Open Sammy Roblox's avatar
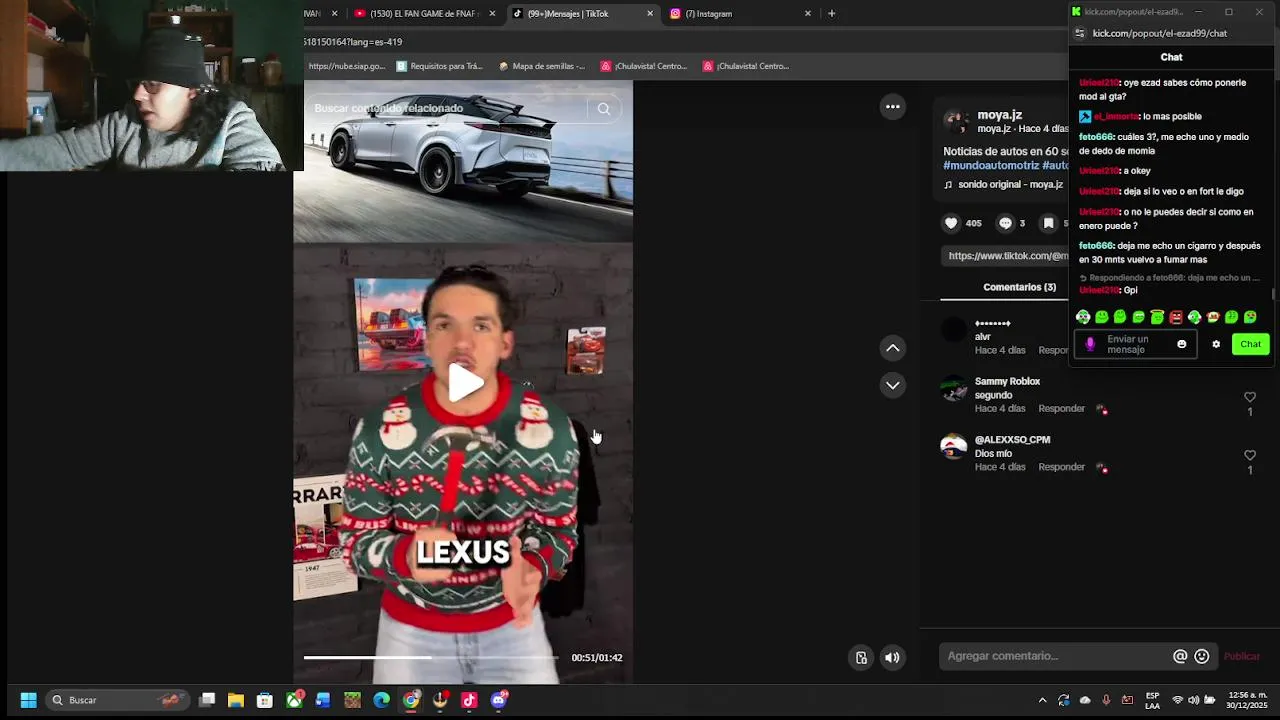The image size is (1280, 720). point(954,388)
